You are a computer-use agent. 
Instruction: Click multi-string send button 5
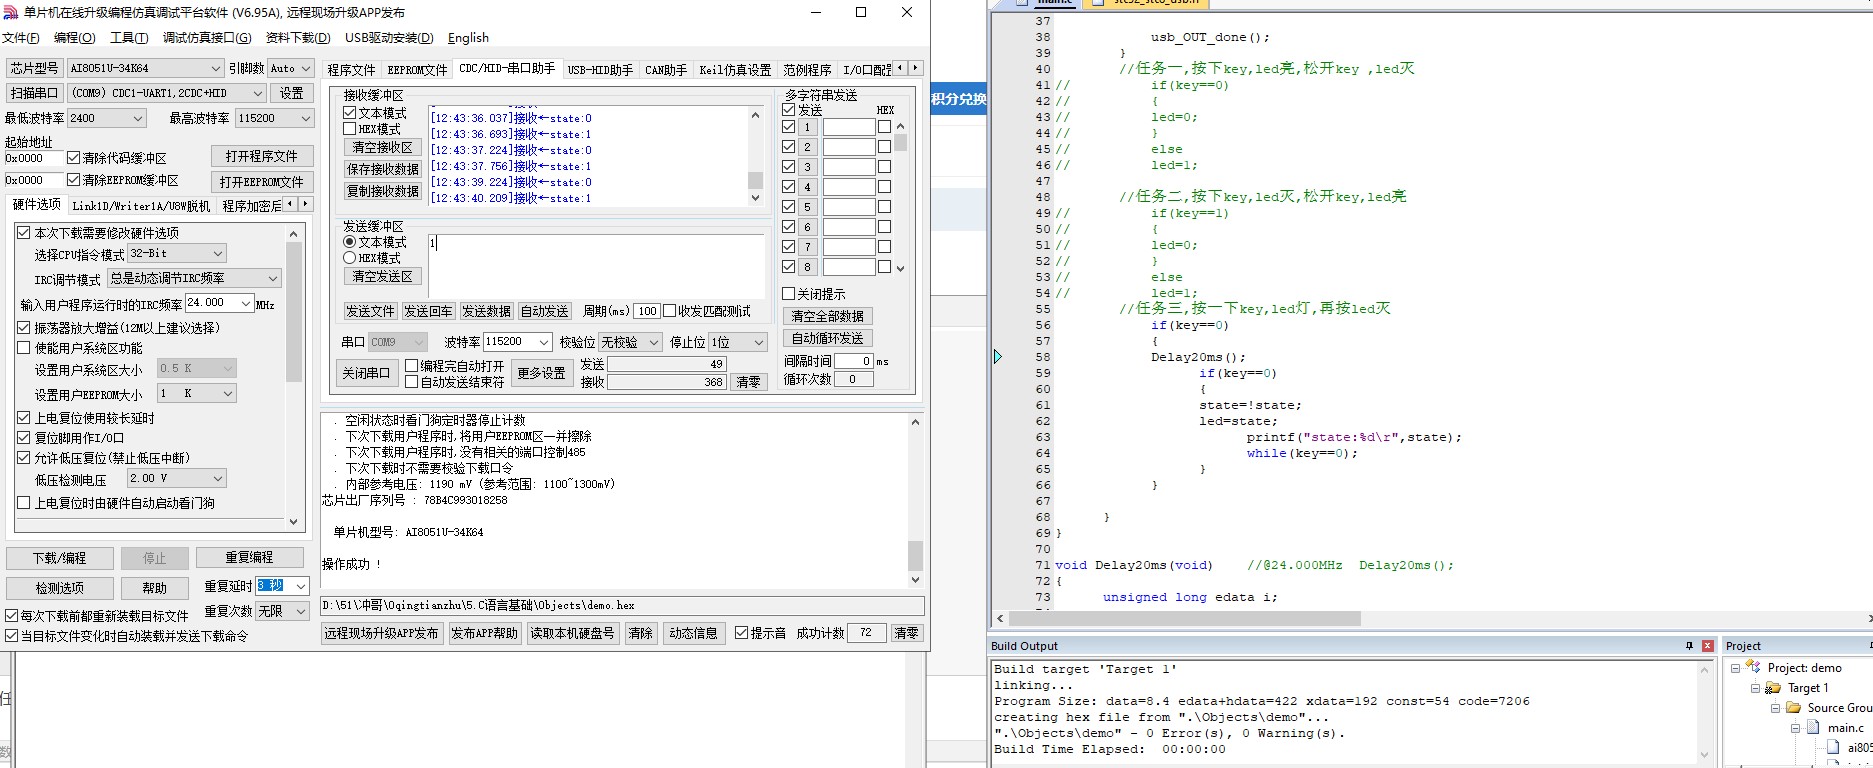coord(807,207)
